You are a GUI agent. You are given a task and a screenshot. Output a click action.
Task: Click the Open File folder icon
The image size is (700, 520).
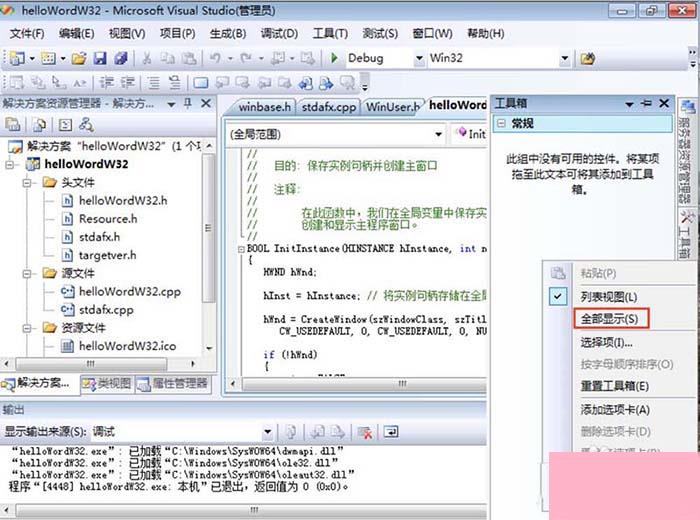(79, 58)
